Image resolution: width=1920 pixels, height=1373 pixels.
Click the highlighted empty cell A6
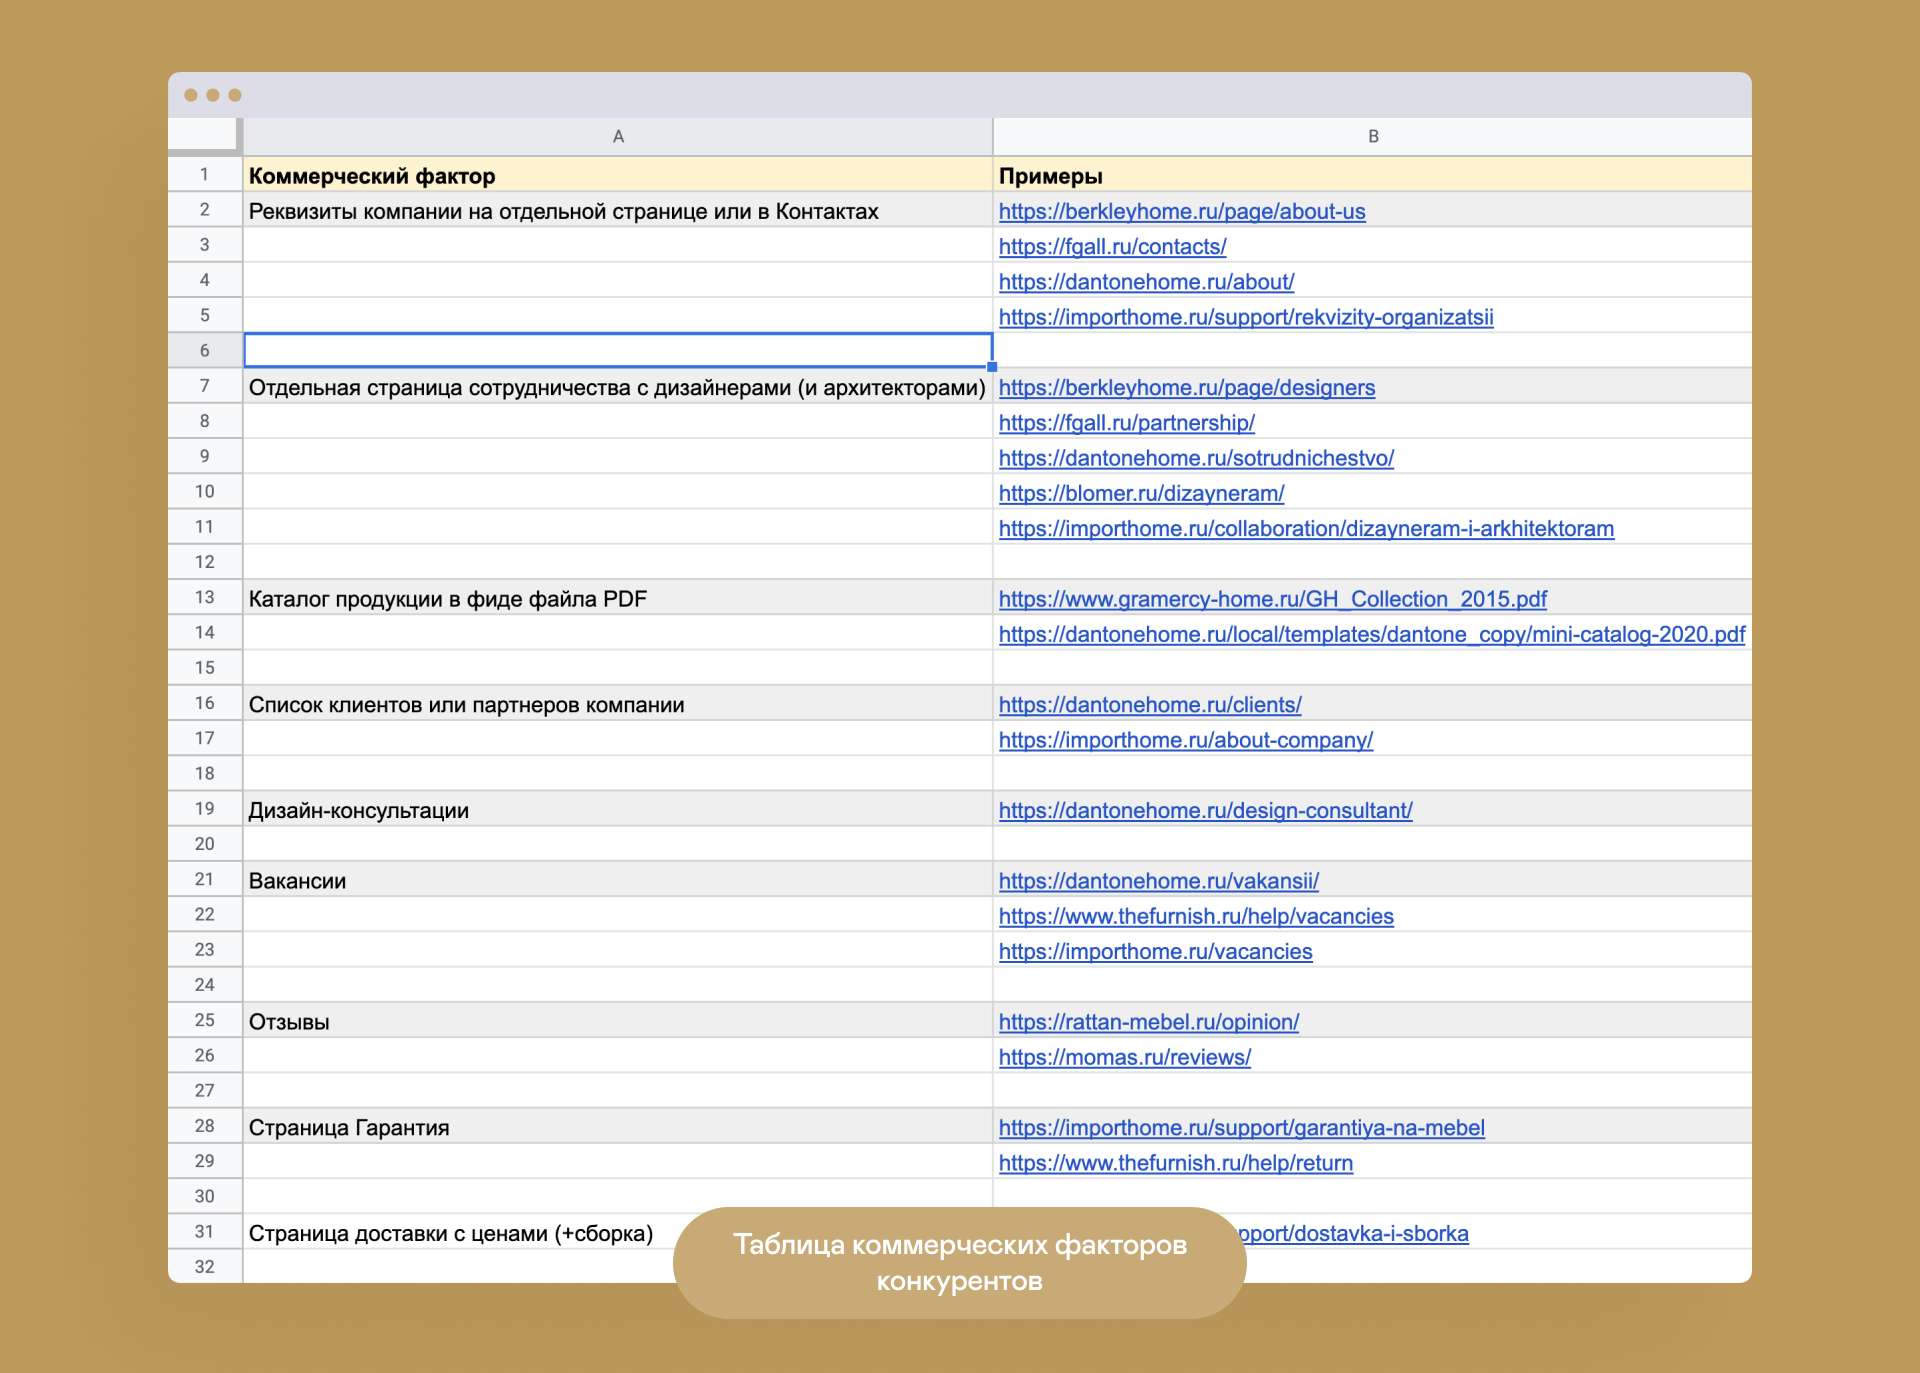click(618, 350)
